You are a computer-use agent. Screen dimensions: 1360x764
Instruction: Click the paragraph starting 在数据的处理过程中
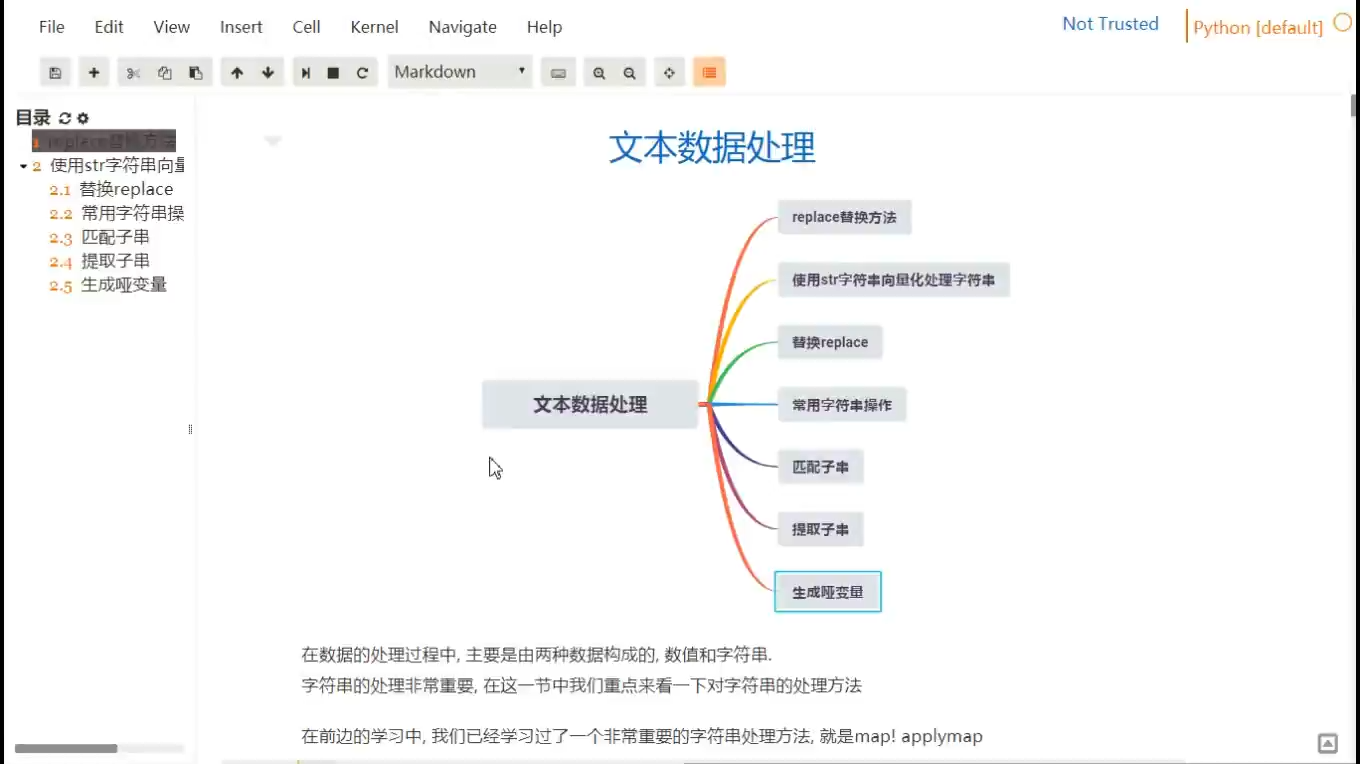tap(537, 655)
